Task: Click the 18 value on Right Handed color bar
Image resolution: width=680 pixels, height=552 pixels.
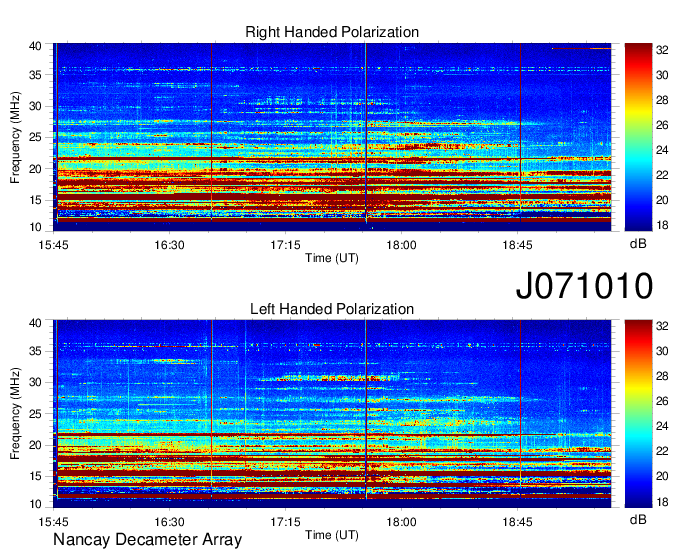Action: (662, 225)
